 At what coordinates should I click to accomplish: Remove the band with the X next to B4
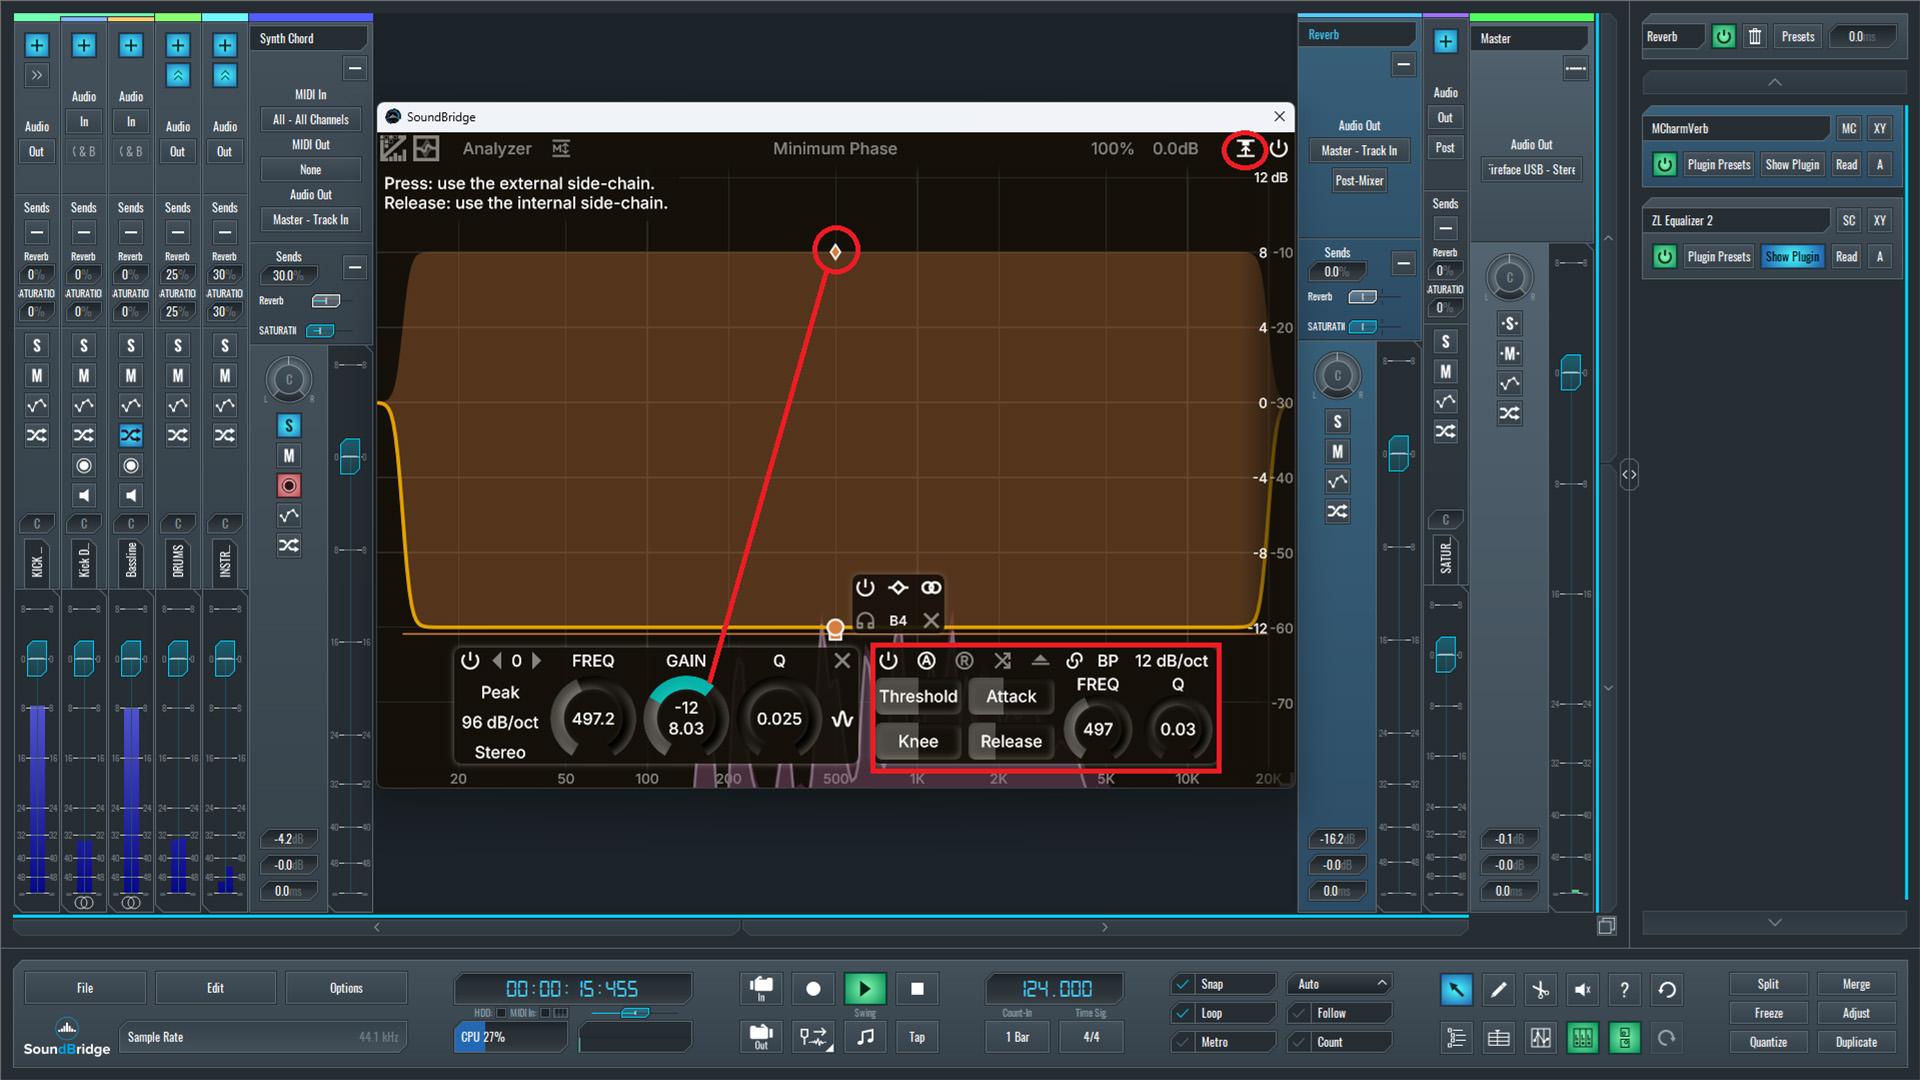(931, 620)
